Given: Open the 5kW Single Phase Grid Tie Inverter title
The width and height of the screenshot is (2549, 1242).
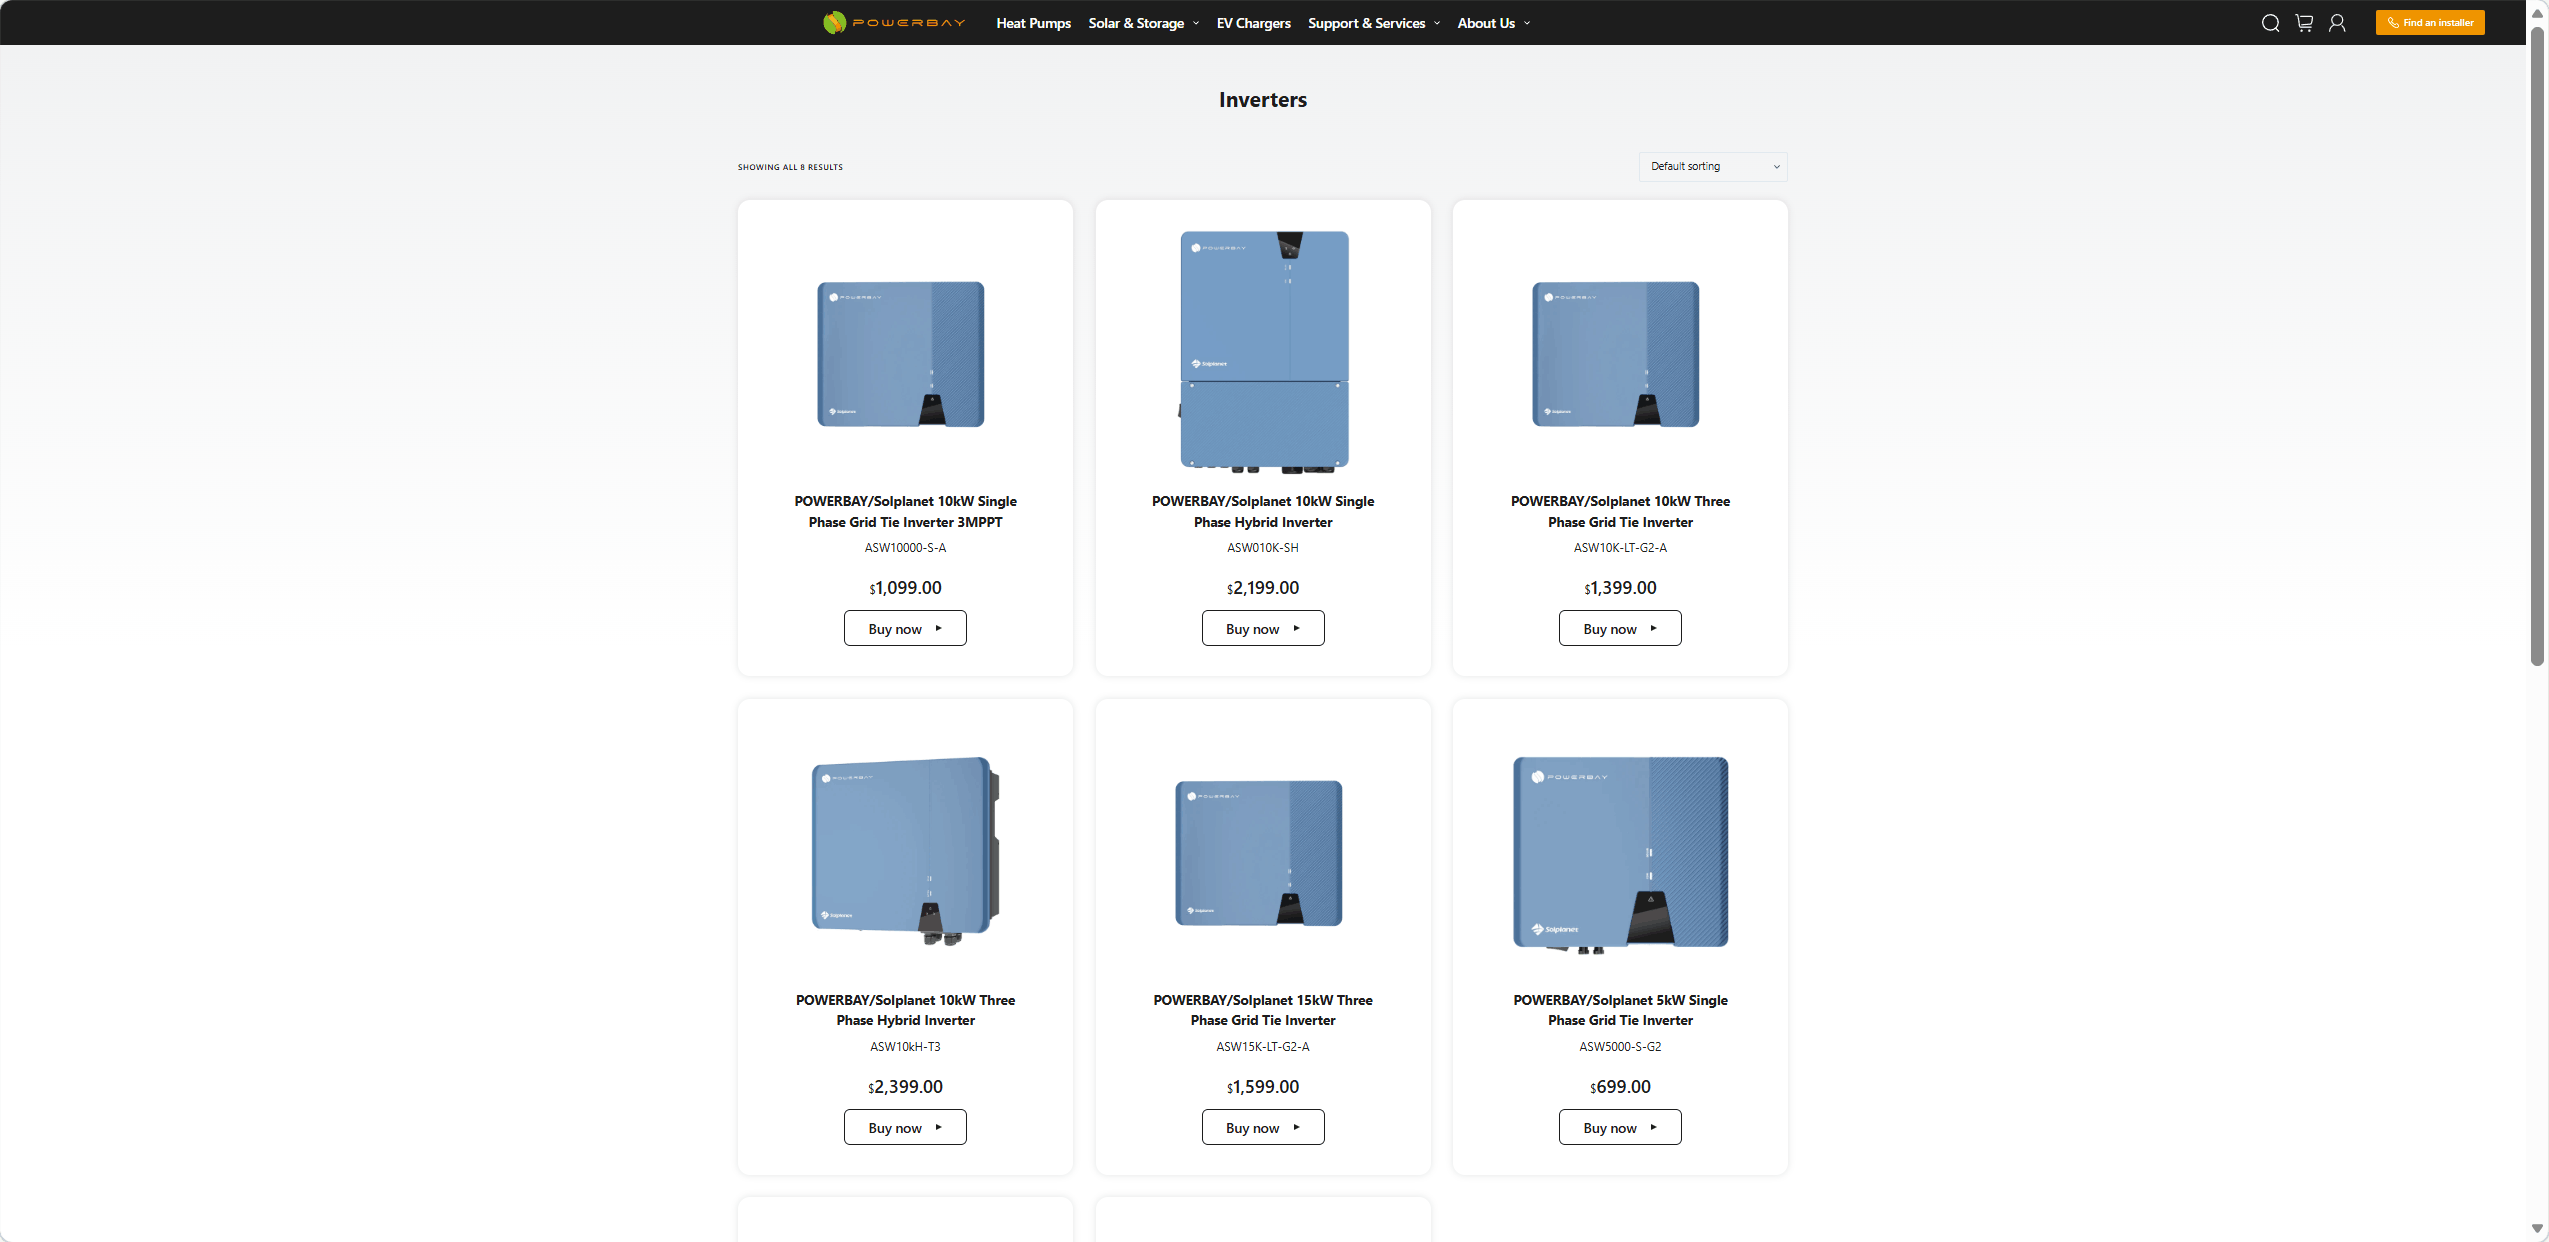Looking at the screenshot, I should tap(1620, 1010).
